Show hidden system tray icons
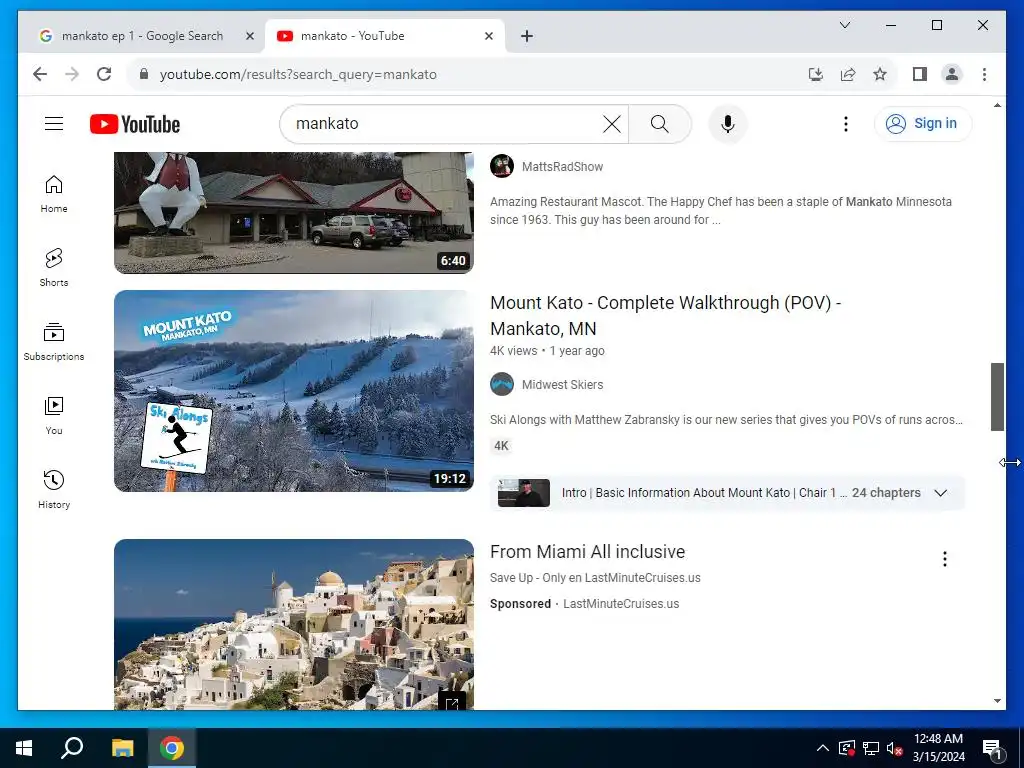Screen dimensions: 1024x768 pyautogui.click(x=823, y=748)
